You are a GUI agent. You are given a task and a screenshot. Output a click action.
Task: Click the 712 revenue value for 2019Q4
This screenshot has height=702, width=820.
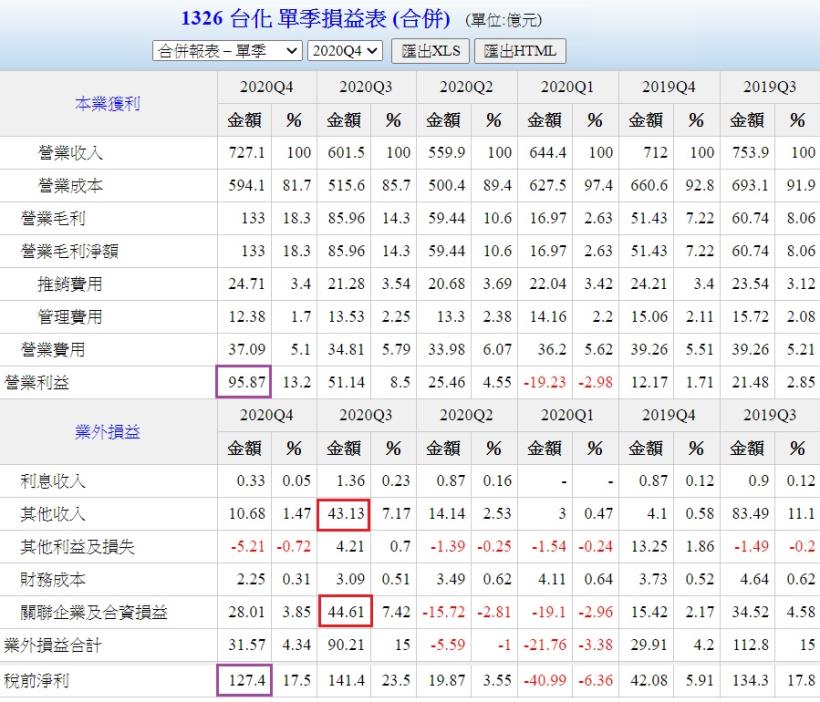[656, 153]
